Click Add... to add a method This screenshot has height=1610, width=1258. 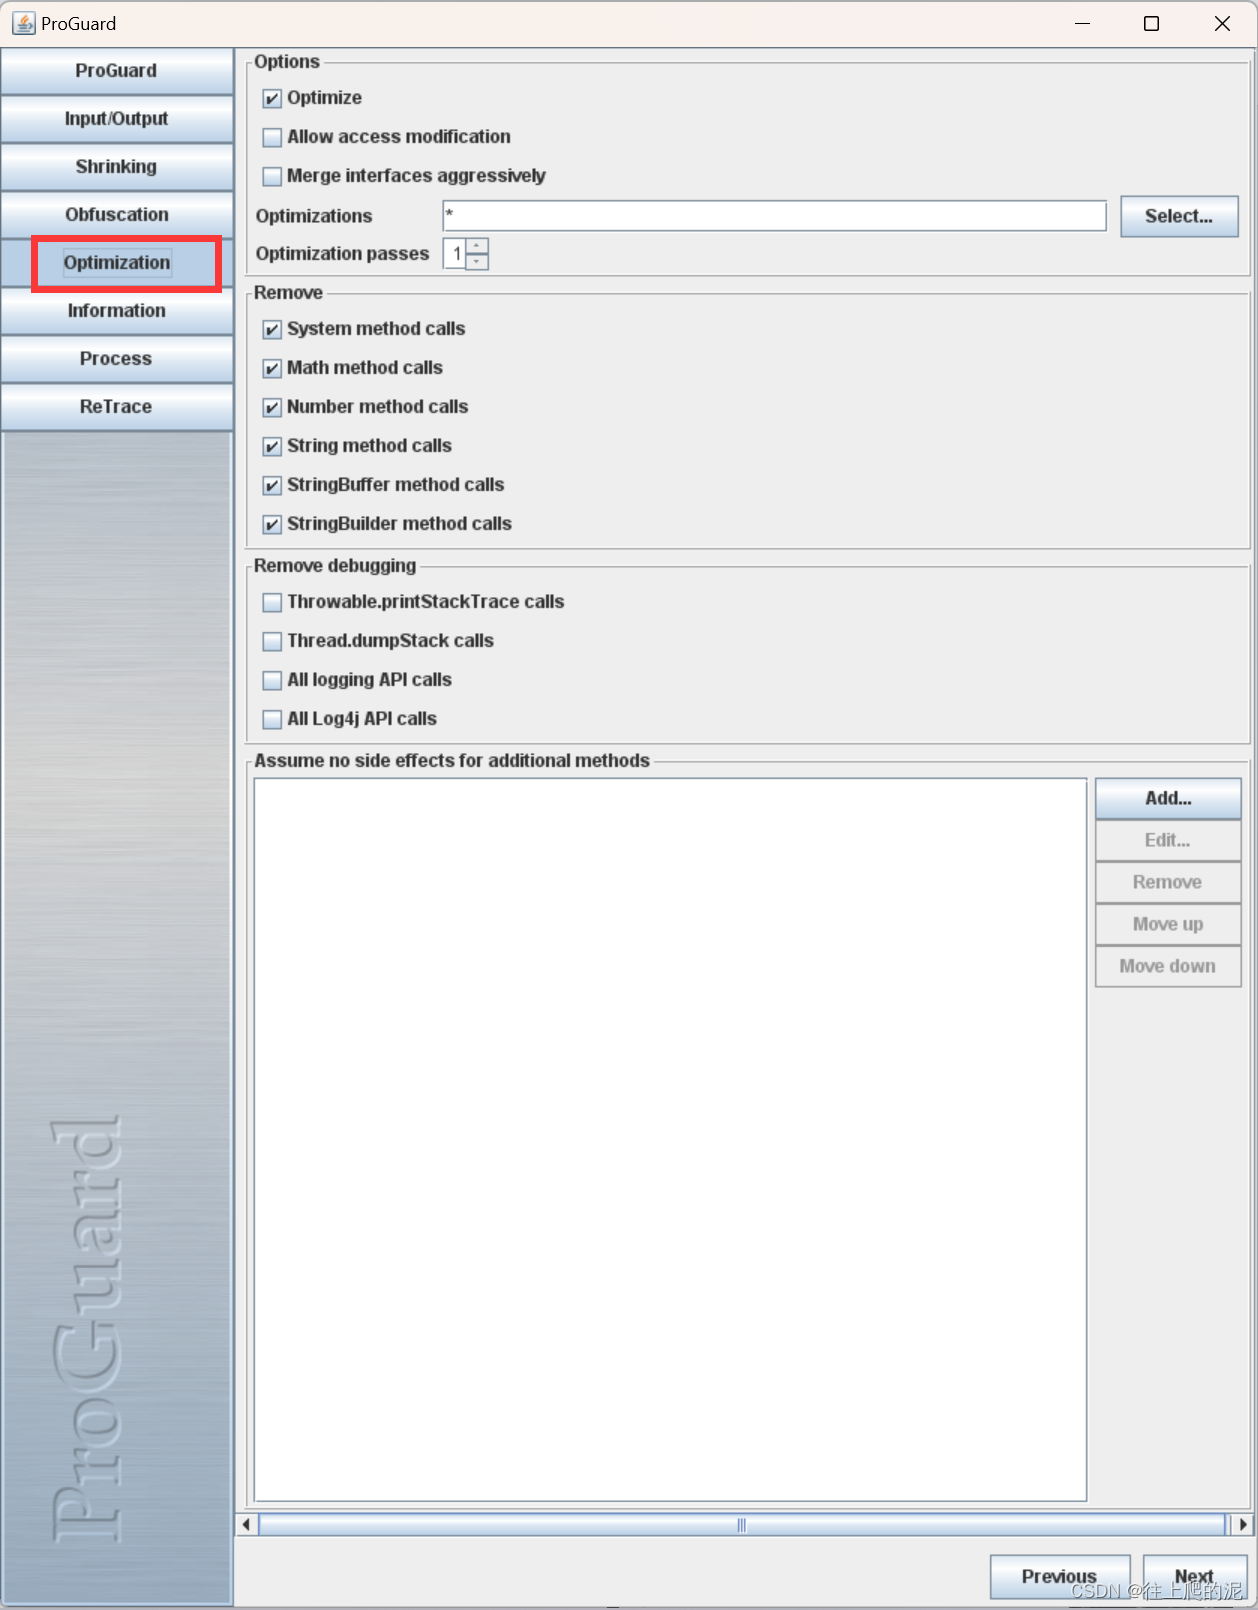click(x=1168, y=798)
